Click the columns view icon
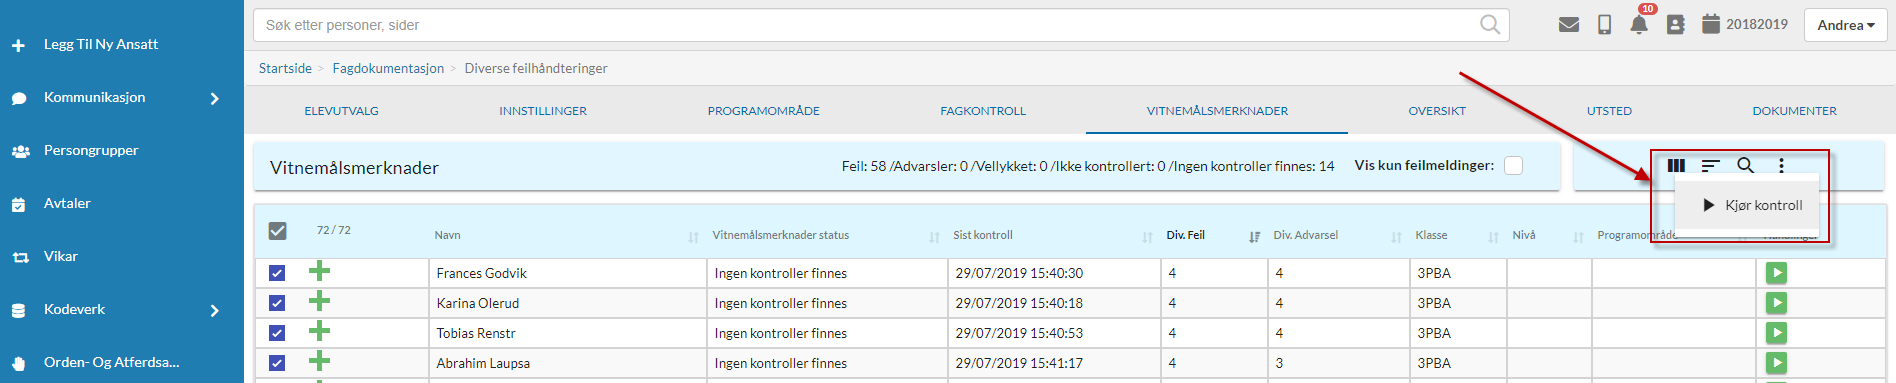 click(x=1677, y=166)
